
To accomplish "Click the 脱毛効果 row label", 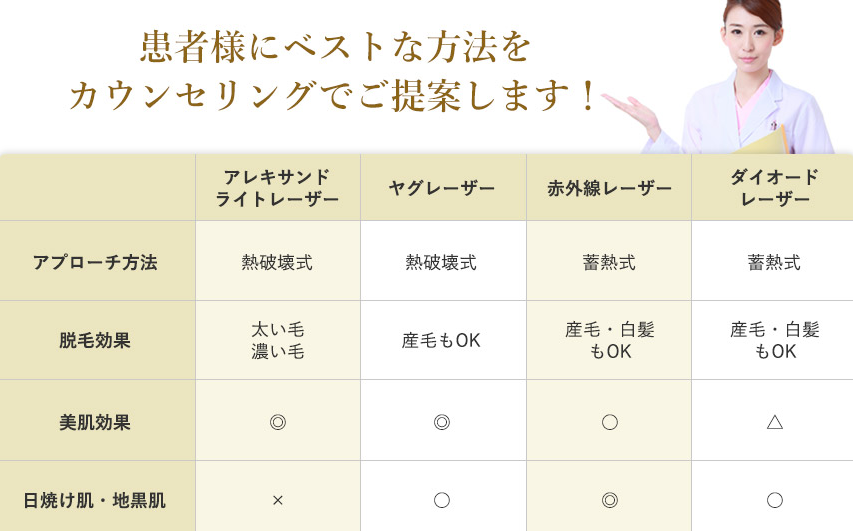I will coord(95,340).
